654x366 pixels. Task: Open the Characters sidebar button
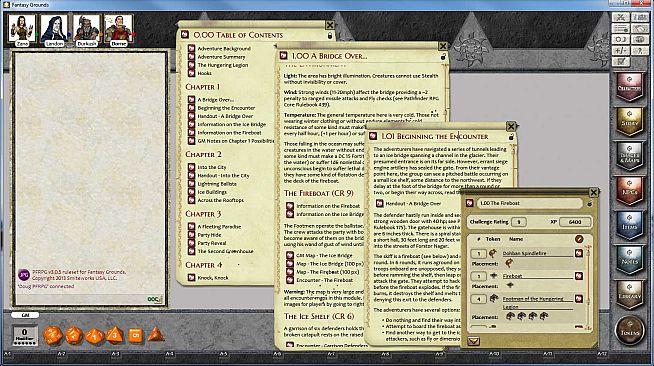coord(629,87)
